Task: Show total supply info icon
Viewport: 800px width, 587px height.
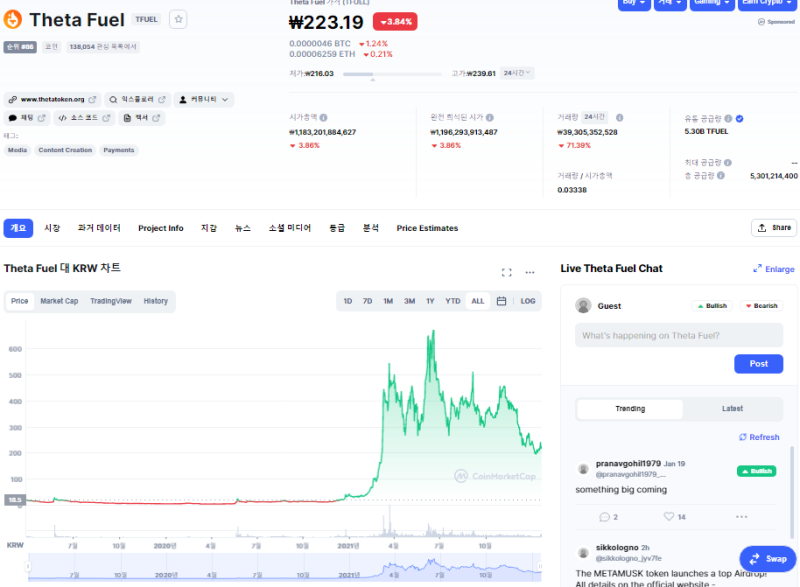Action: pyautogui.click(x=721, y=175)
